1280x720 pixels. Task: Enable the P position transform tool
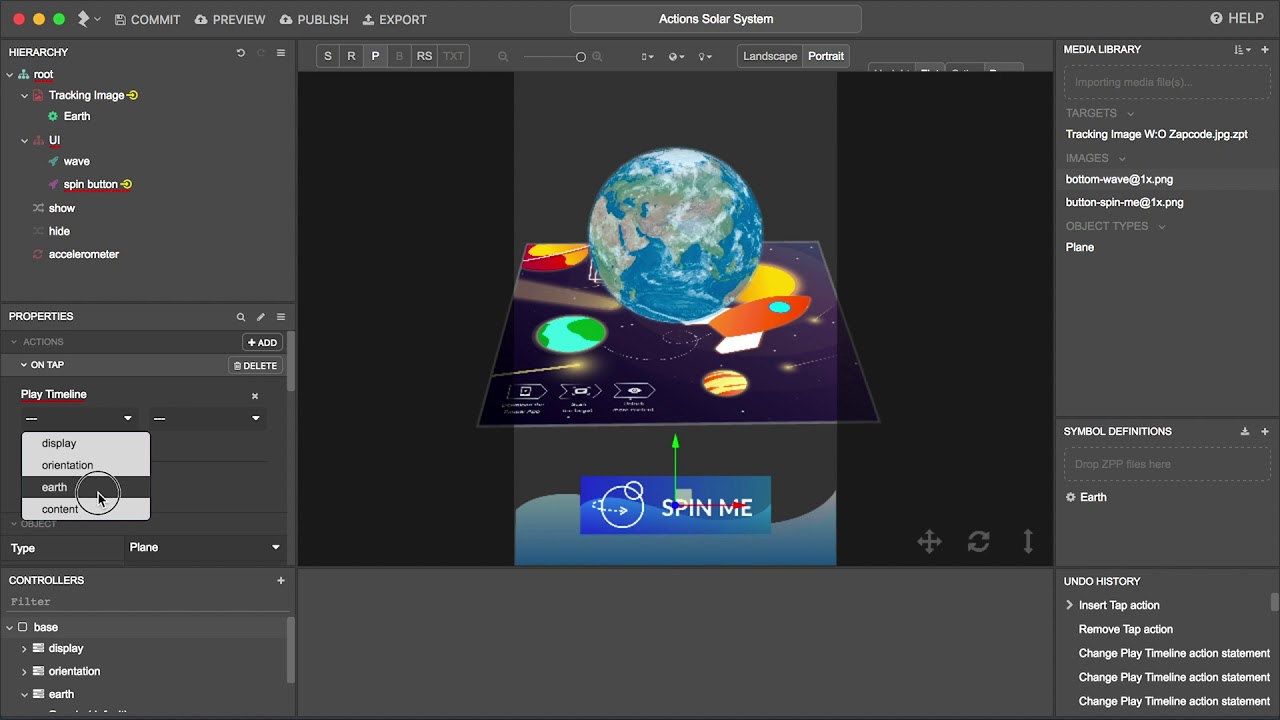375,56
